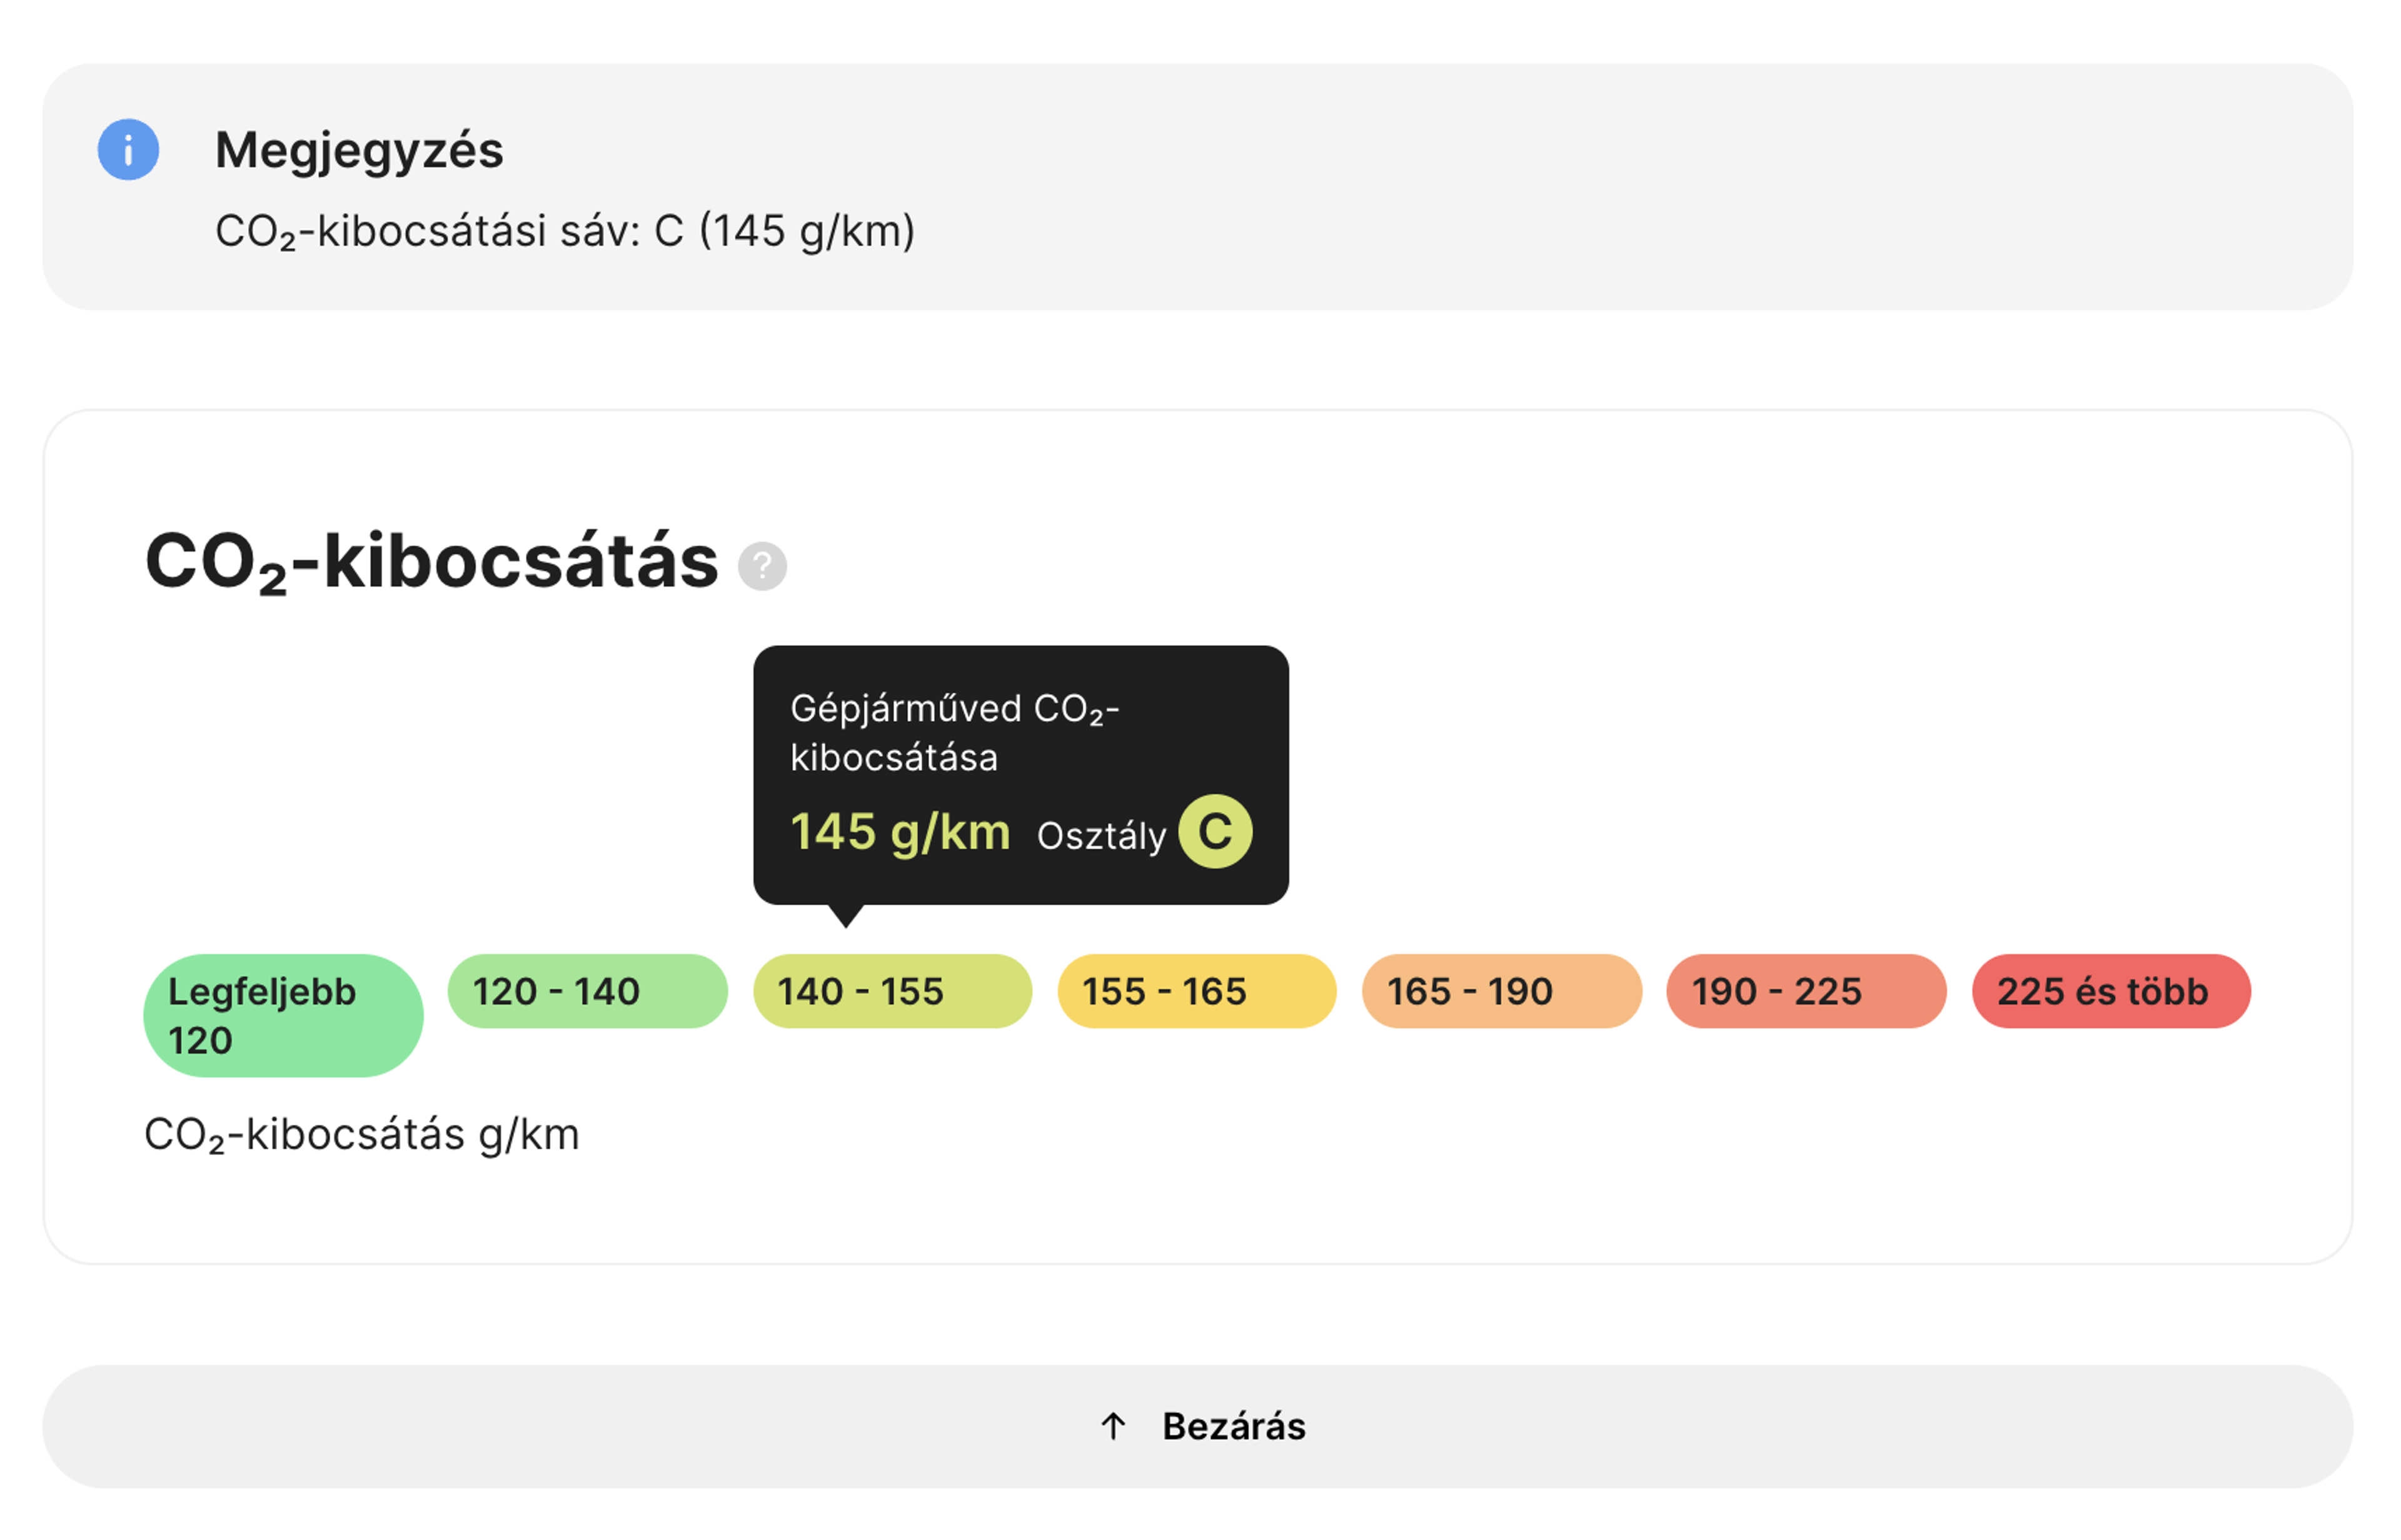This screenshot has width=2401, height=1540.
Task: Click the class C badge in tooltip
Action: tap(1216, 832)
